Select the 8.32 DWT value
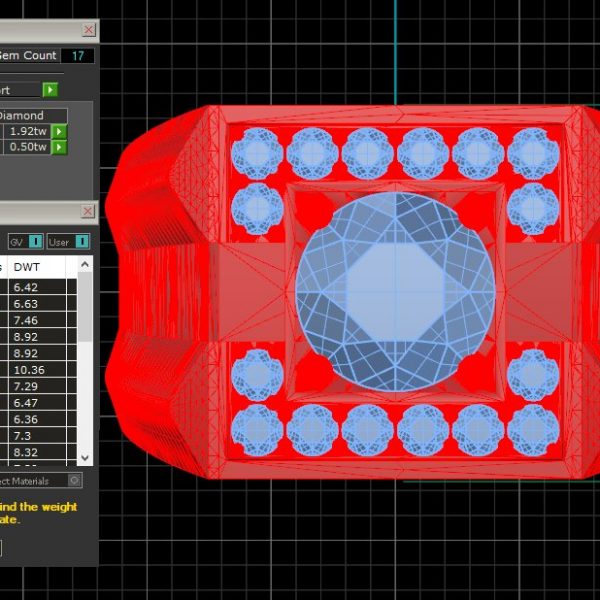Screen dimensions: 600x600 pyautogui.click(x=37, y=452)
